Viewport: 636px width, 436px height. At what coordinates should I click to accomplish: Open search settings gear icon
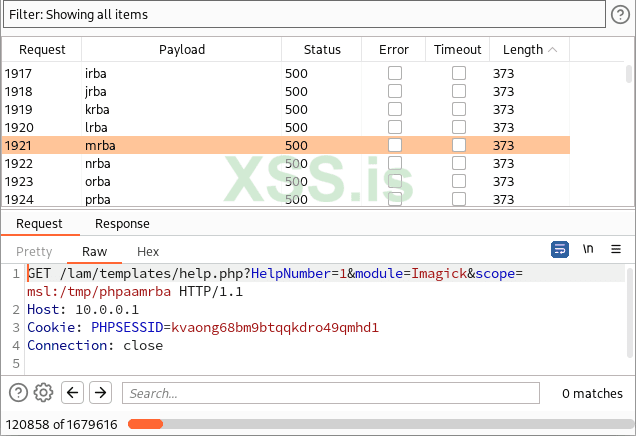[43, 393]
